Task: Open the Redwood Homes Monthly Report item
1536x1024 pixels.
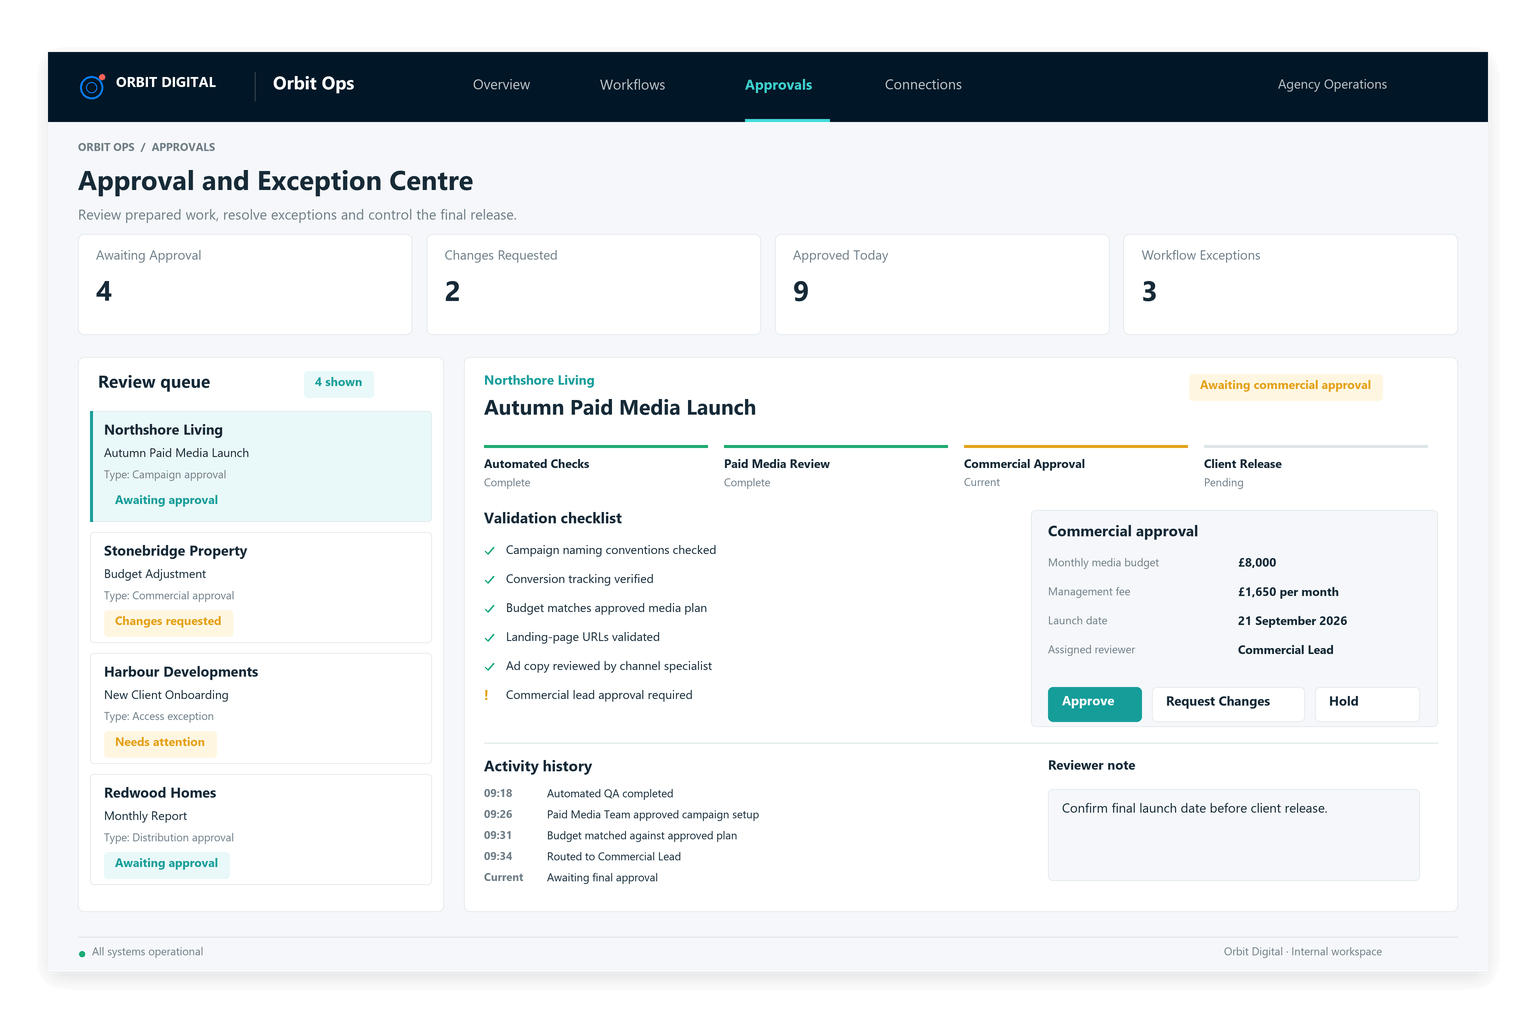Action: (261, 829)
